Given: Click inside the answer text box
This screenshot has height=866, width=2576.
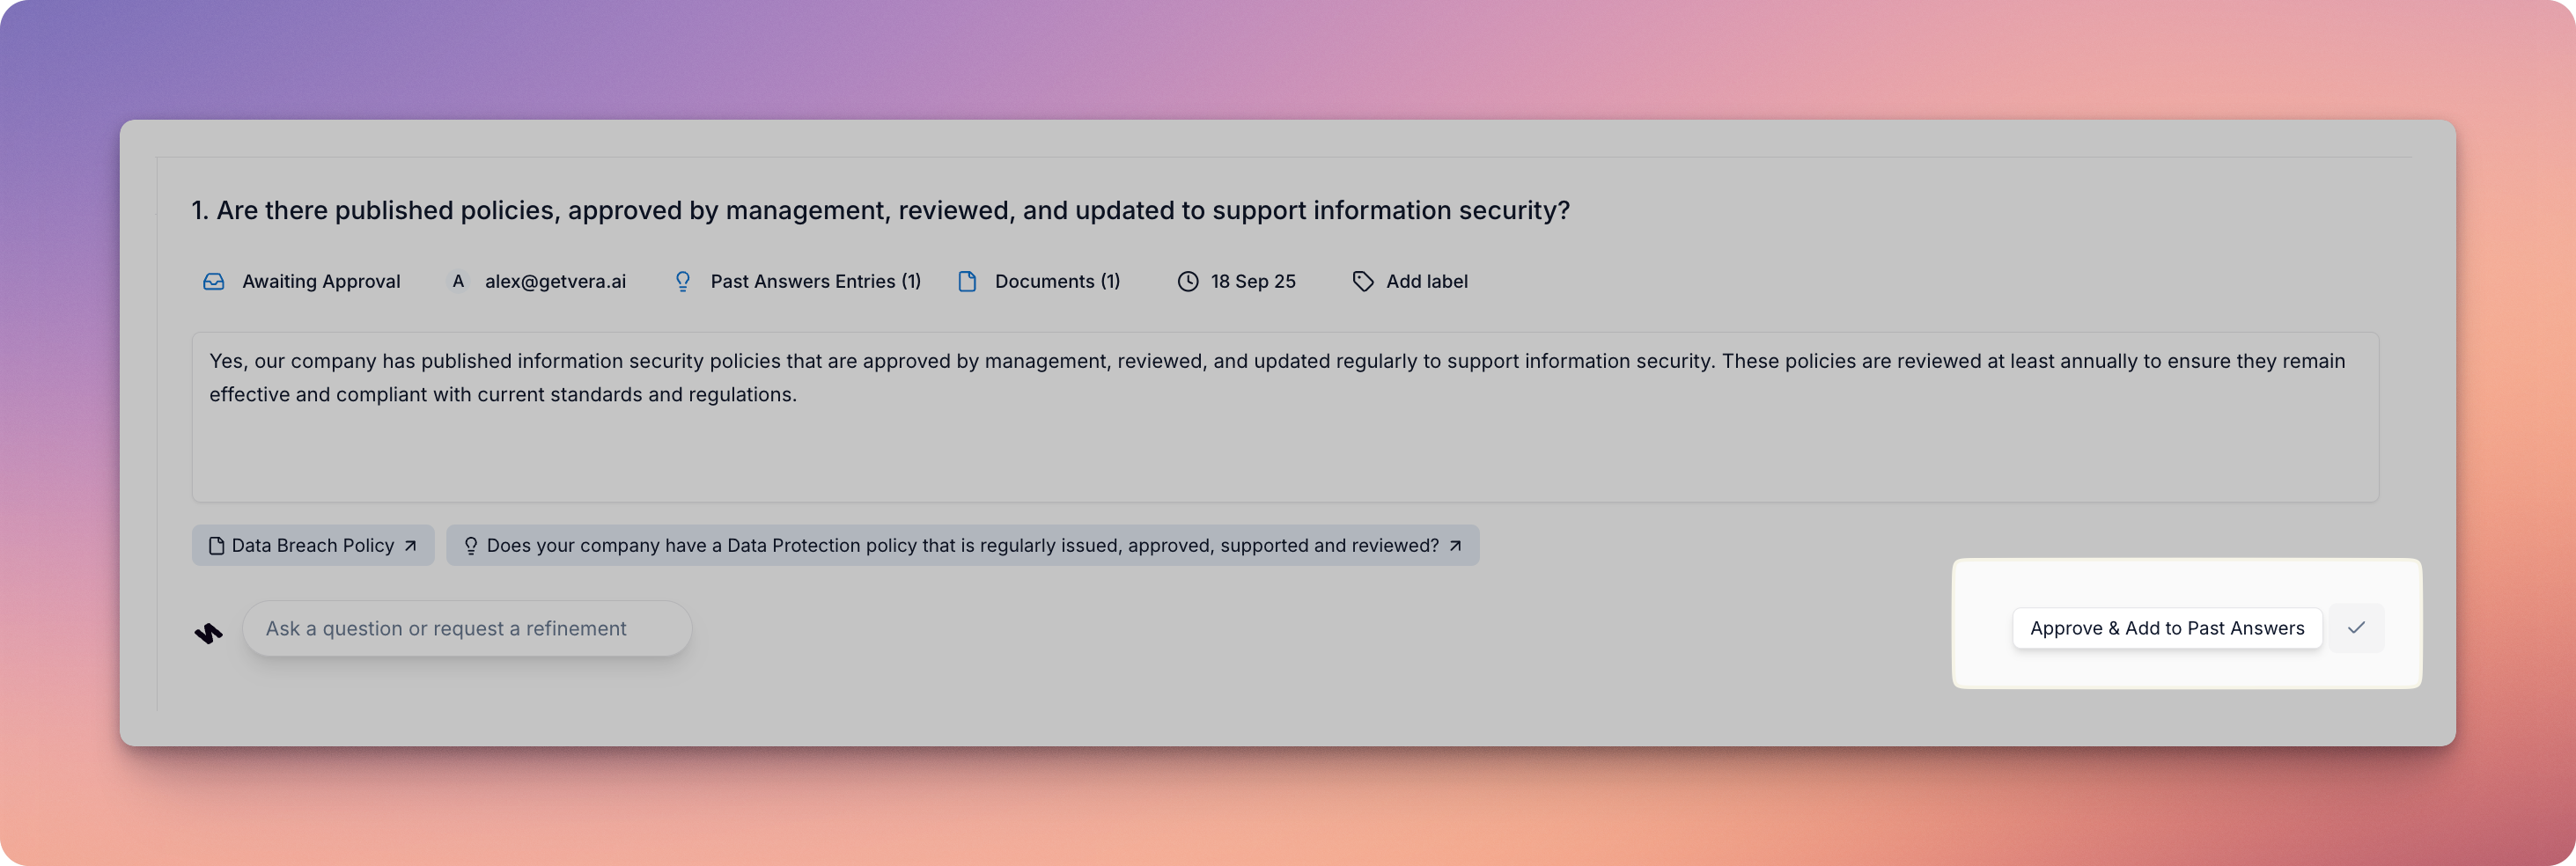Looking at the screenshot, I should point(1284,440).
